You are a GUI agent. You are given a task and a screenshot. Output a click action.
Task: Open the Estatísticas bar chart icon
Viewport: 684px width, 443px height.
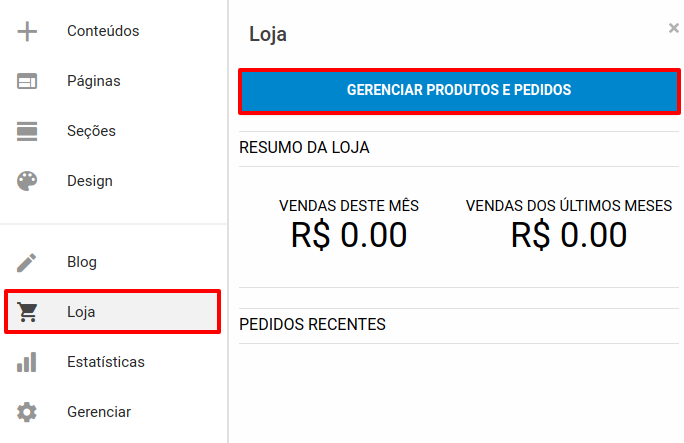(x=27, y=362)
